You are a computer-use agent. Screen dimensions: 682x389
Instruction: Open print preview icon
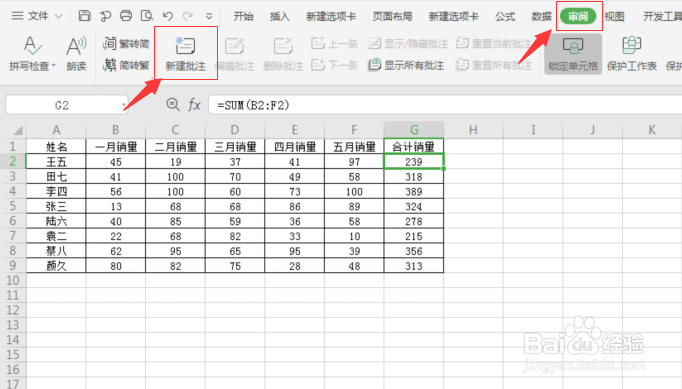coord(147,16)
